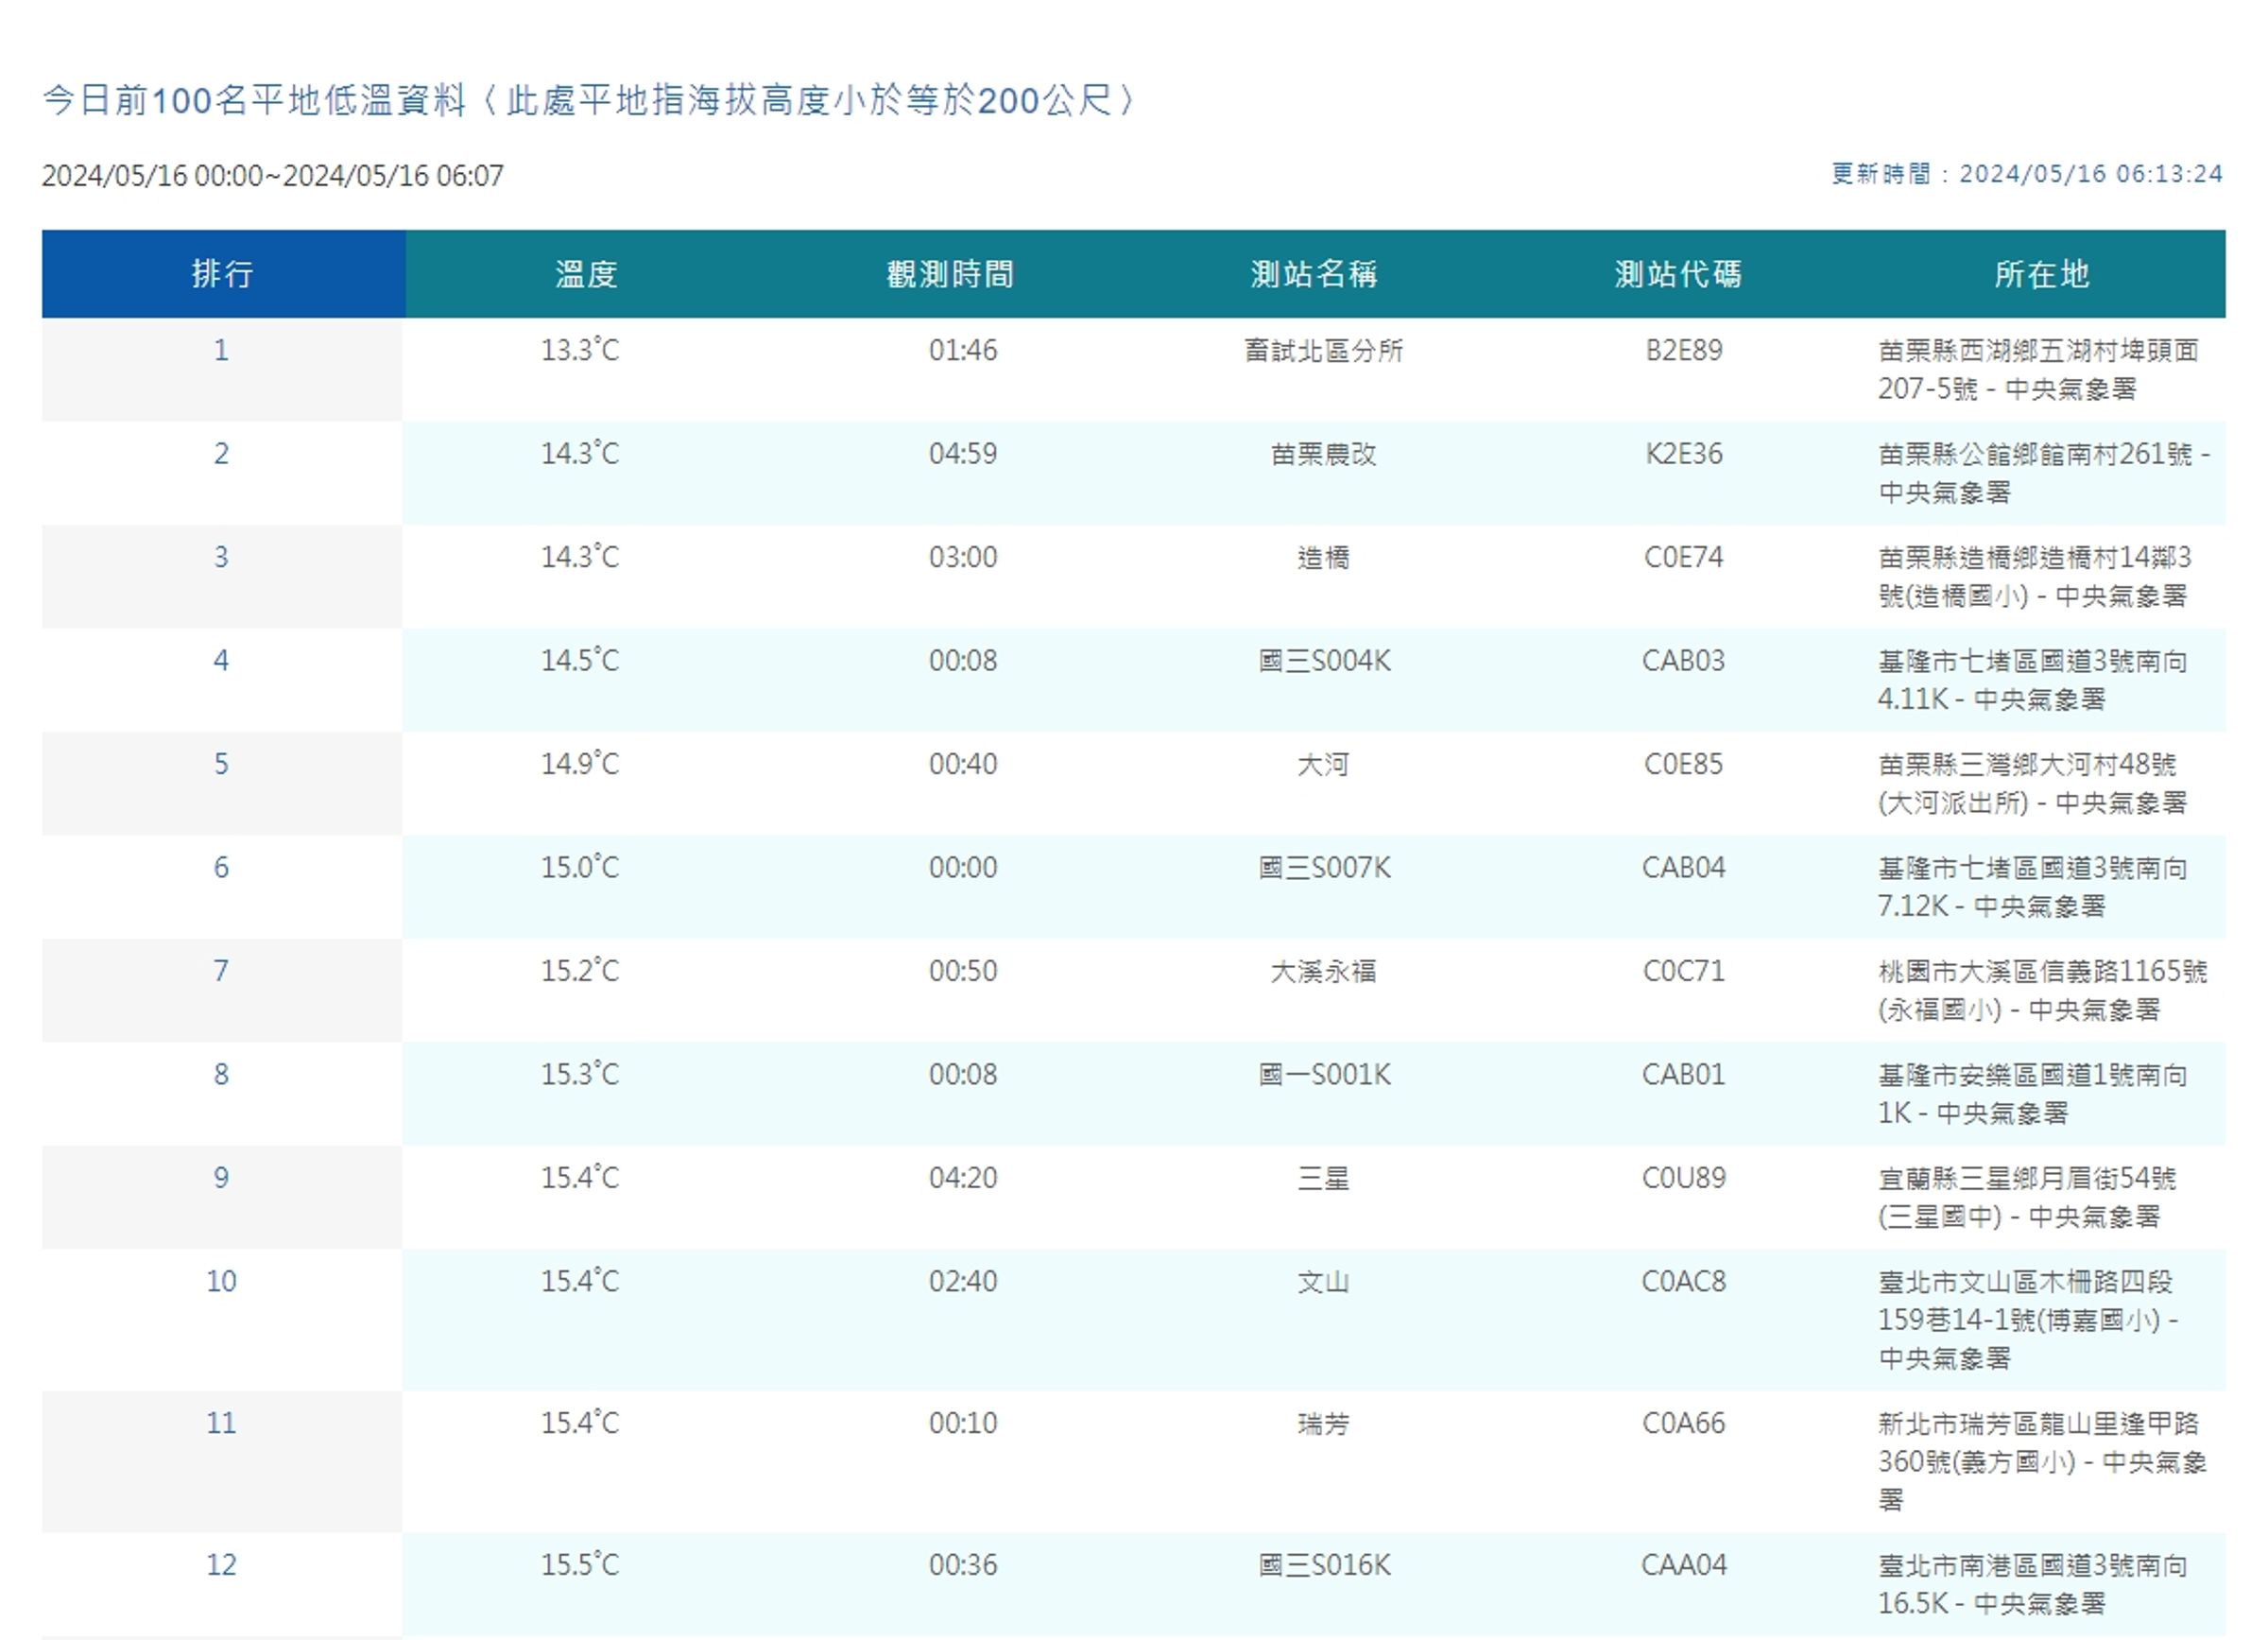Click the 溫度 column header

pyautogui.click(x=586, y=273)
